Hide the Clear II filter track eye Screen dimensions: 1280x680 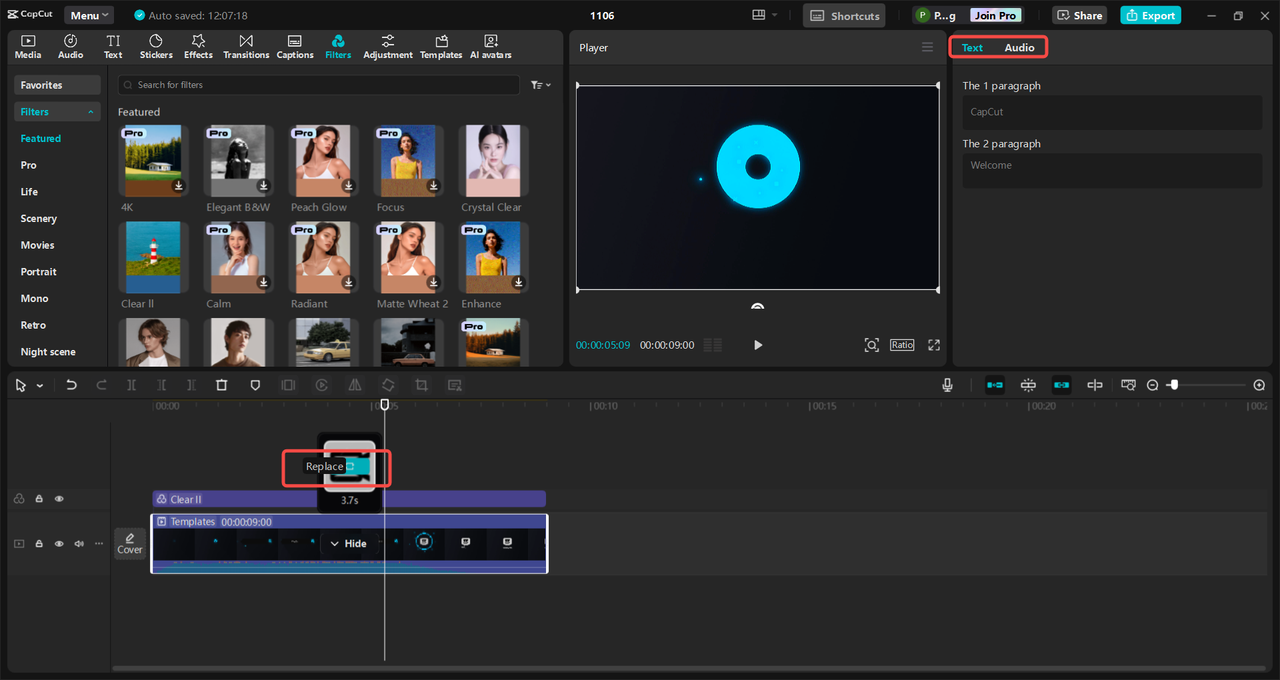(x=59, y=499)
